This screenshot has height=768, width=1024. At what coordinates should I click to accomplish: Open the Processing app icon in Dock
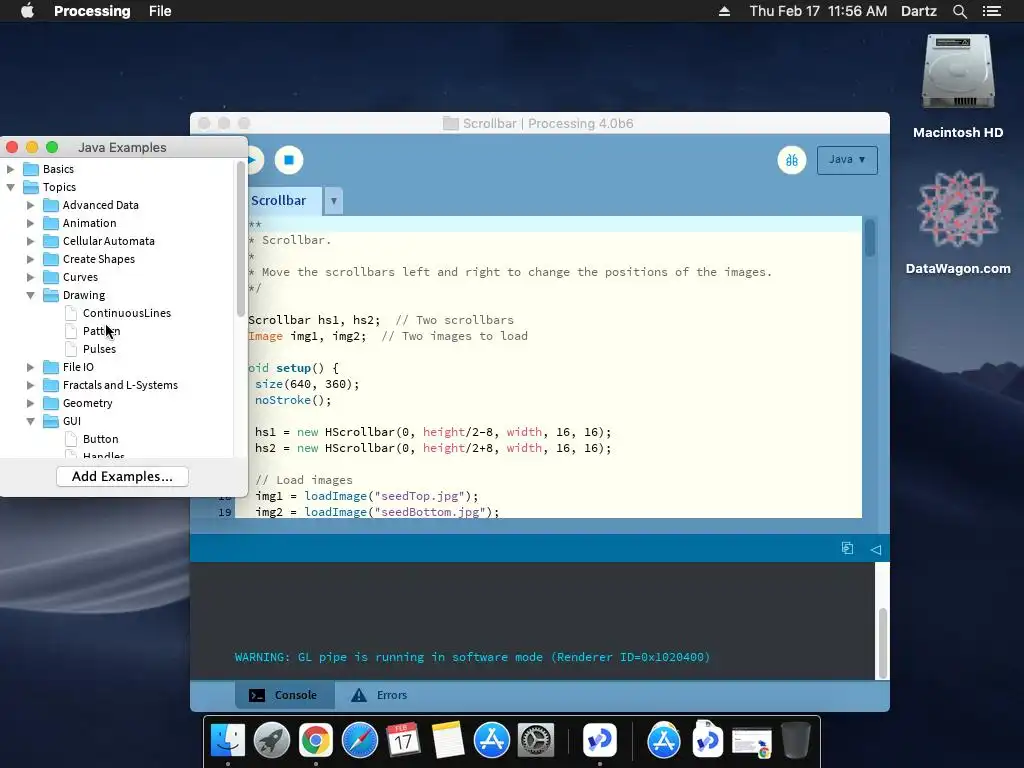point(600,740)
